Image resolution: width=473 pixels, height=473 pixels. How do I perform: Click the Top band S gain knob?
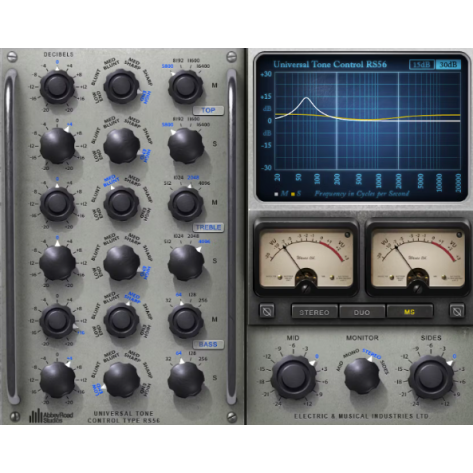57,146
